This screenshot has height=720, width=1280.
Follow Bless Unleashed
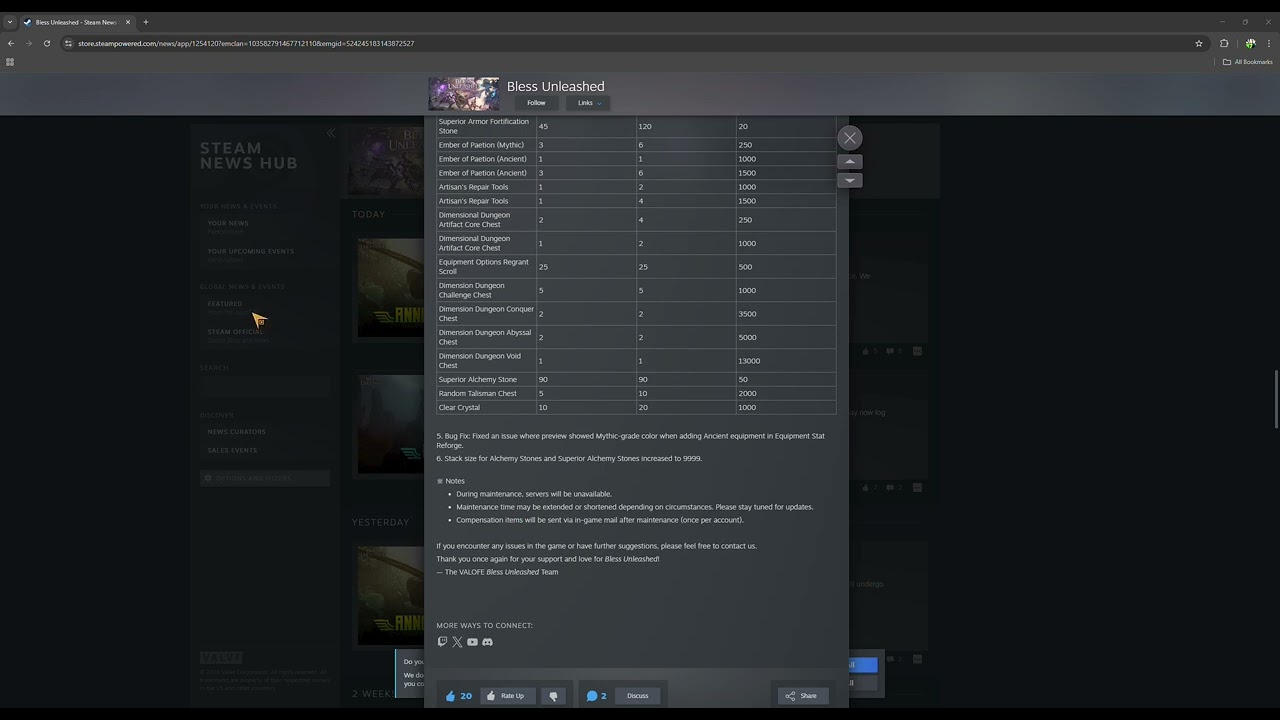point(536,103)
